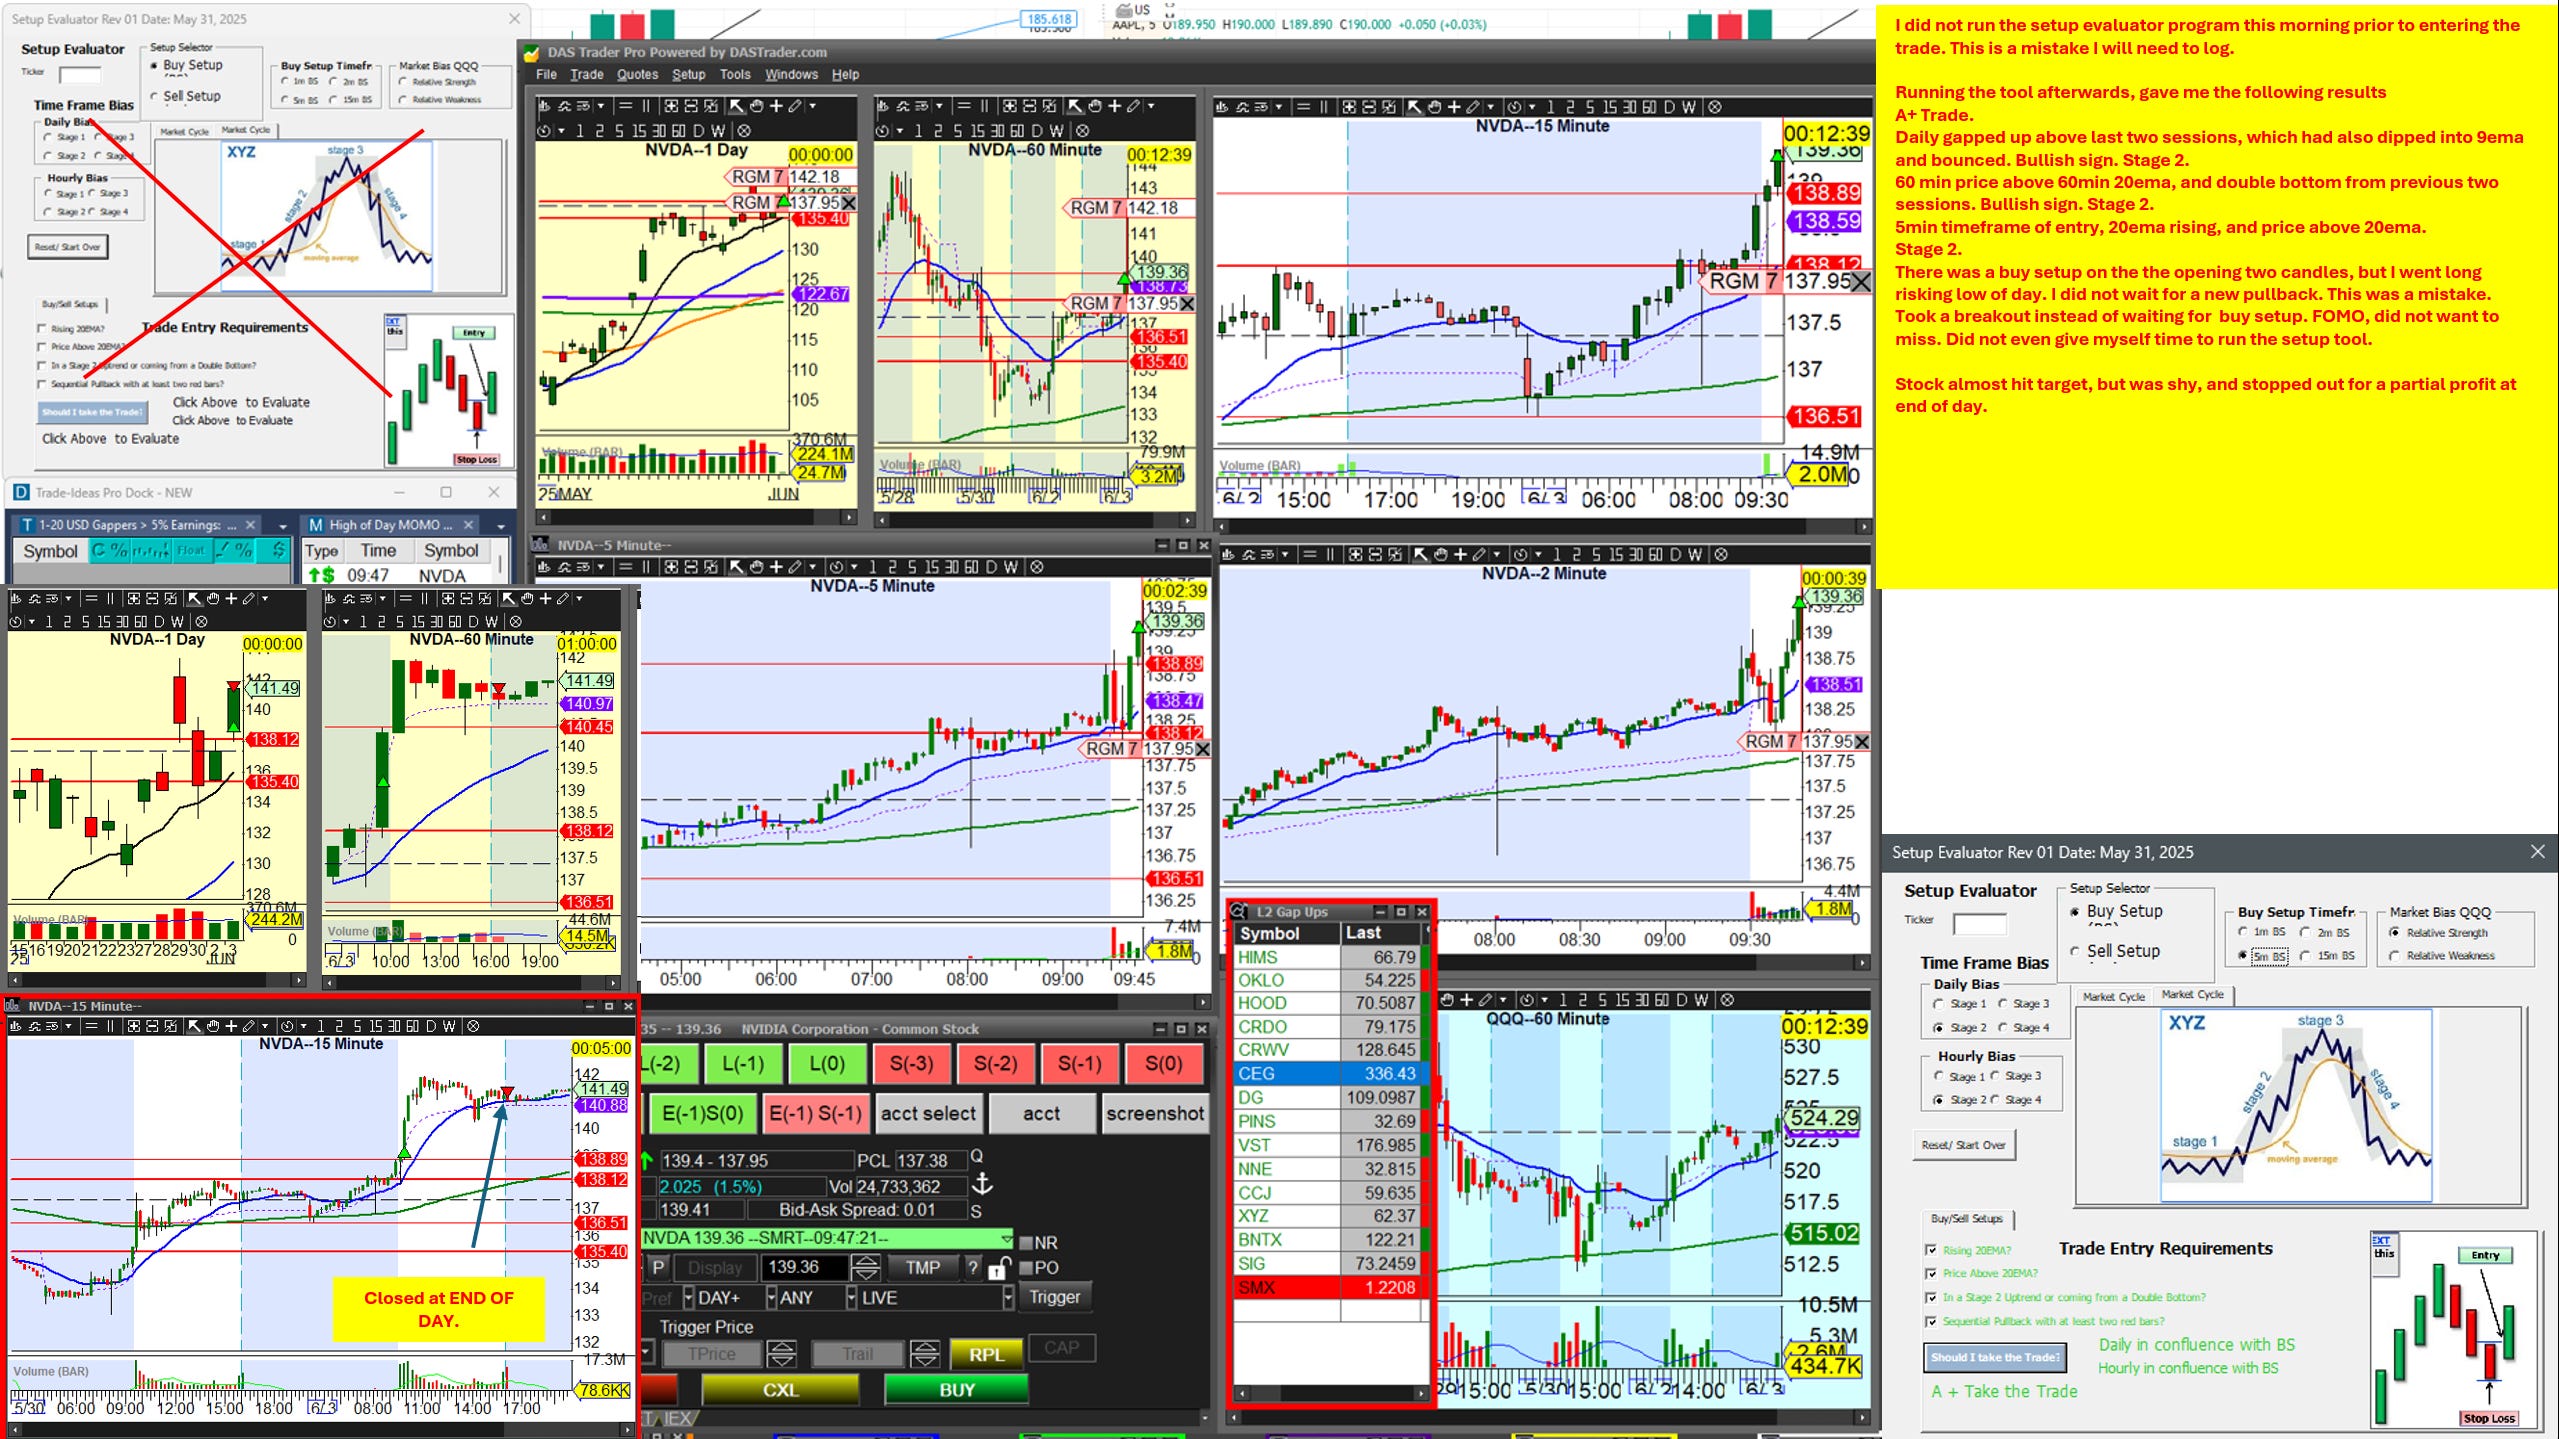
Task: Open Buy/Sell Setups tab in lower-right Setup Evaluator
Action: click(x=1967, y=1219)
